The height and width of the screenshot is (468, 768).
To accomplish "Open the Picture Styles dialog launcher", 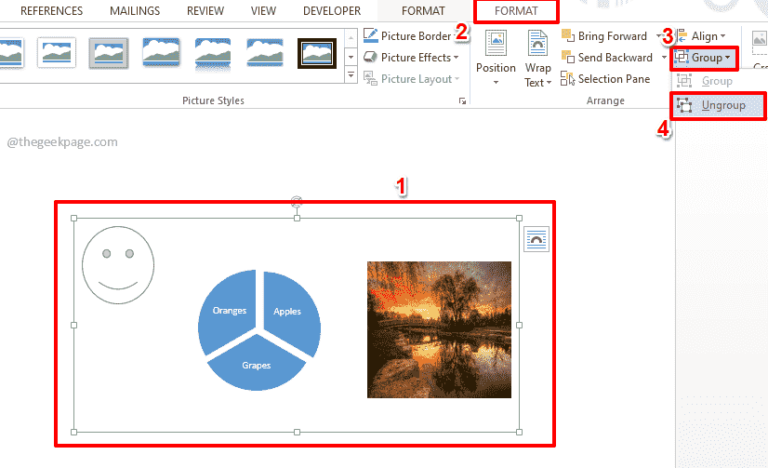I will tap(462, 101).
